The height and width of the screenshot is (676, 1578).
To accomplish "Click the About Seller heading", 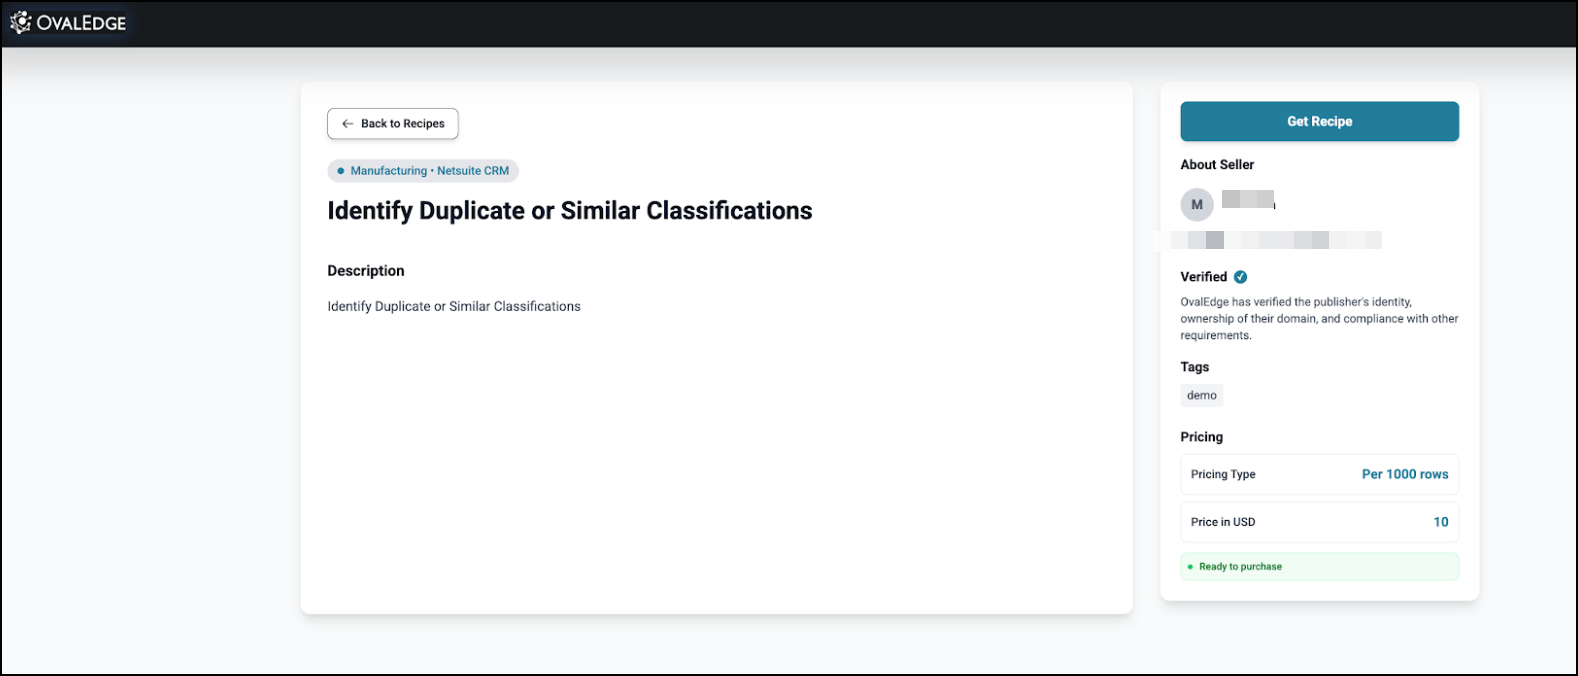I will [1217, 165].
